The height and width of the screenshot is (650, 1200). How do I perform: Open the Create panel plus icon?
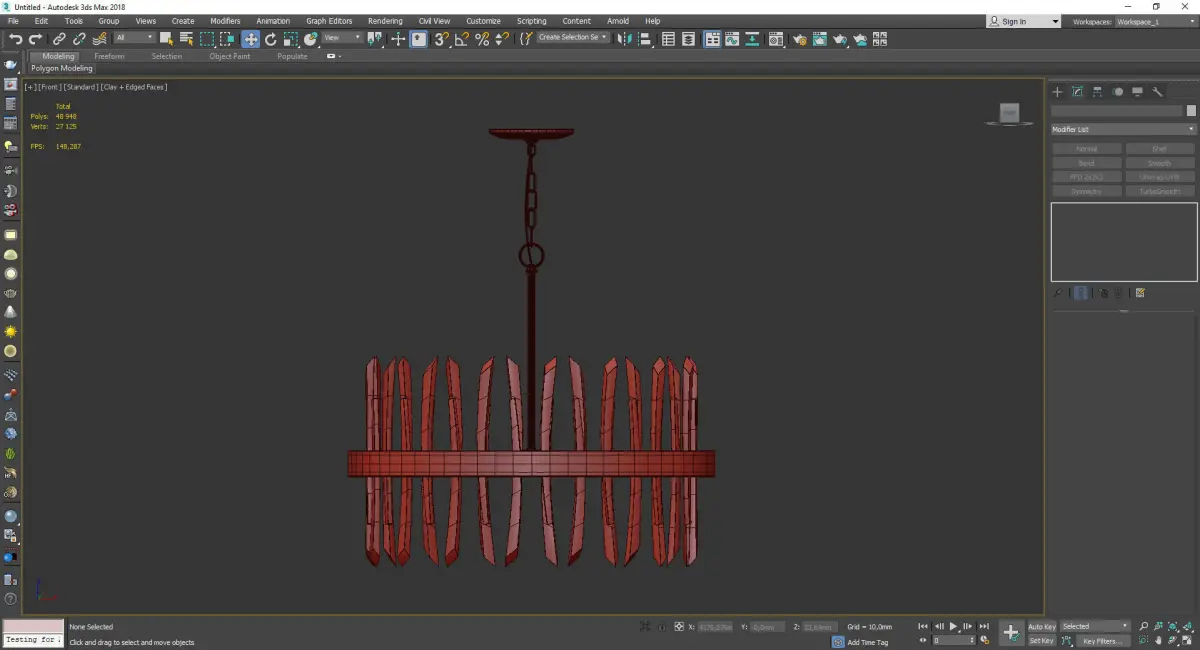click(1057, 92)
